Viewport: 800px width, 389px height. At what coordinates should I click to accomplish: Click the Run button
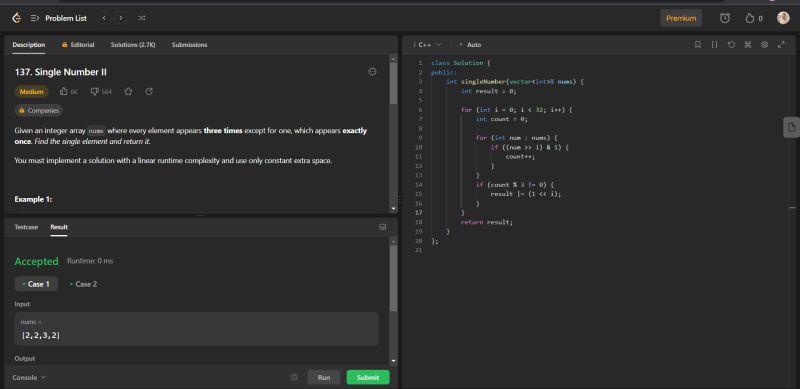tap(324, 378)
